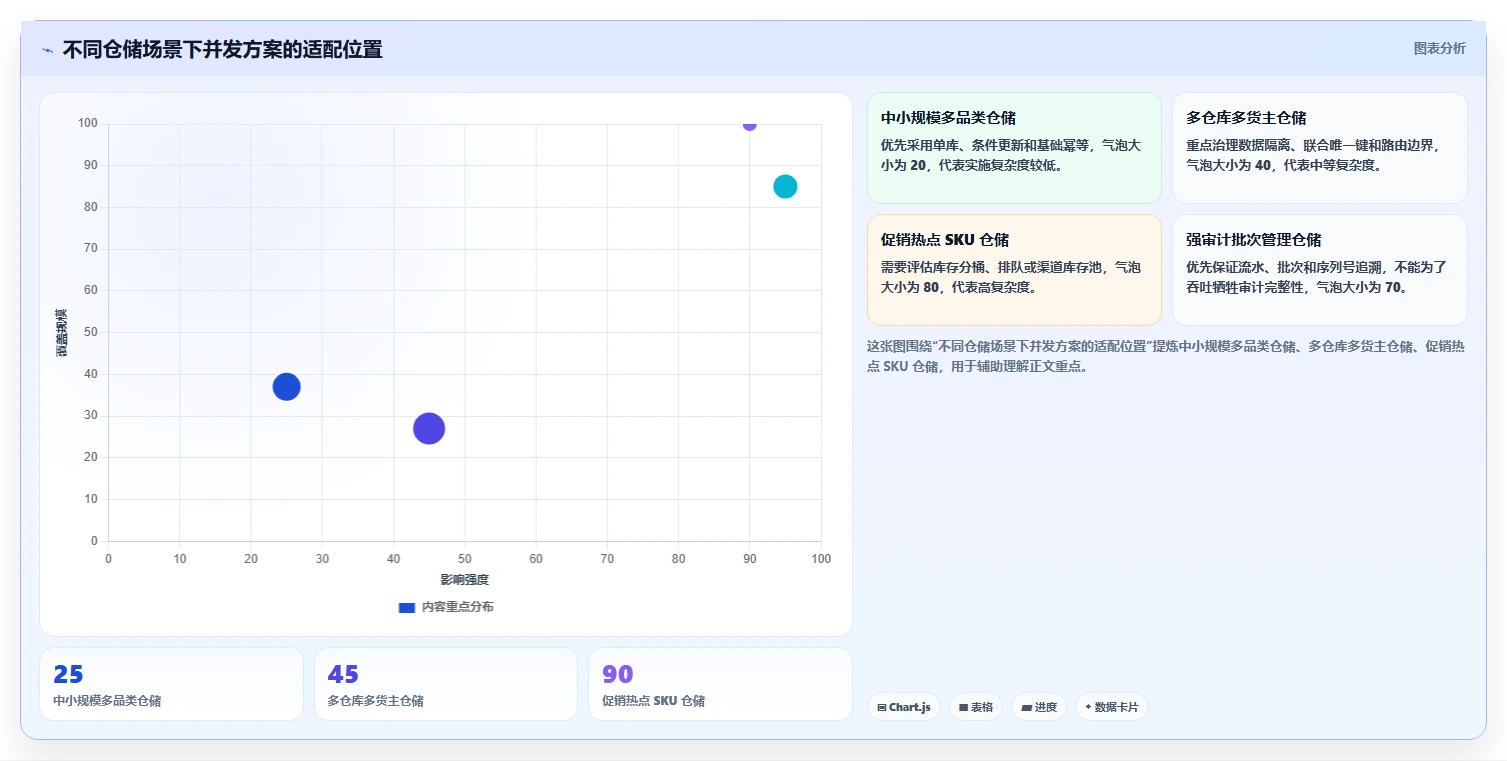Click the lightning icon beside the title

[x=47, y=50]
